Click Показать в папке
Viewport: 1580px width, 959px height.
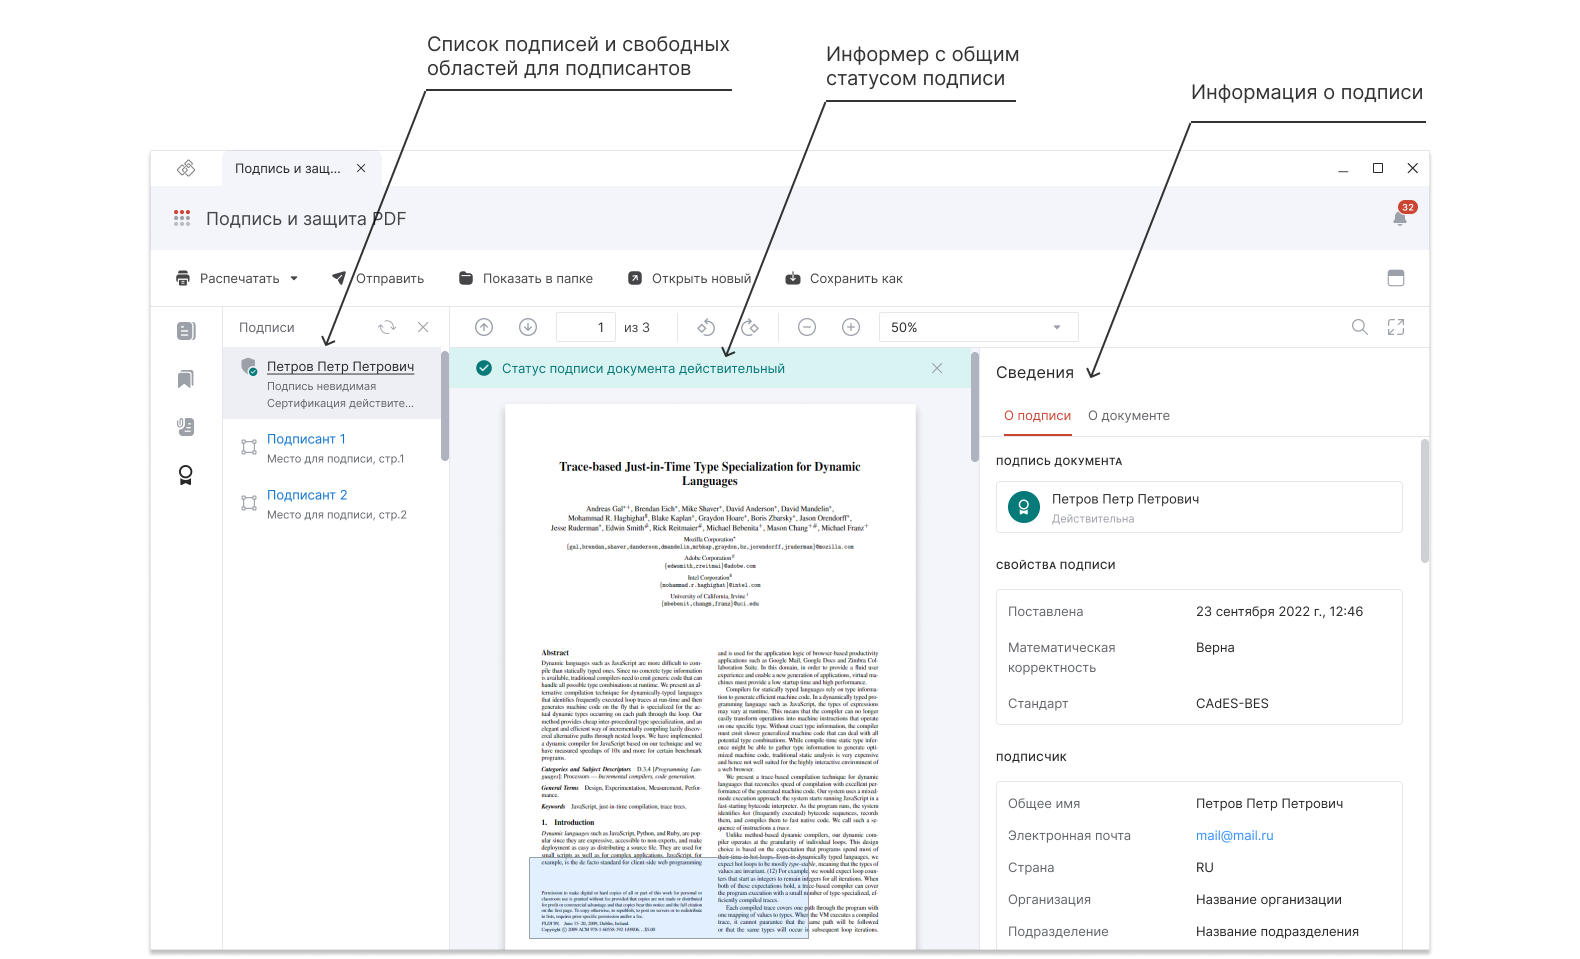[526, 278]
